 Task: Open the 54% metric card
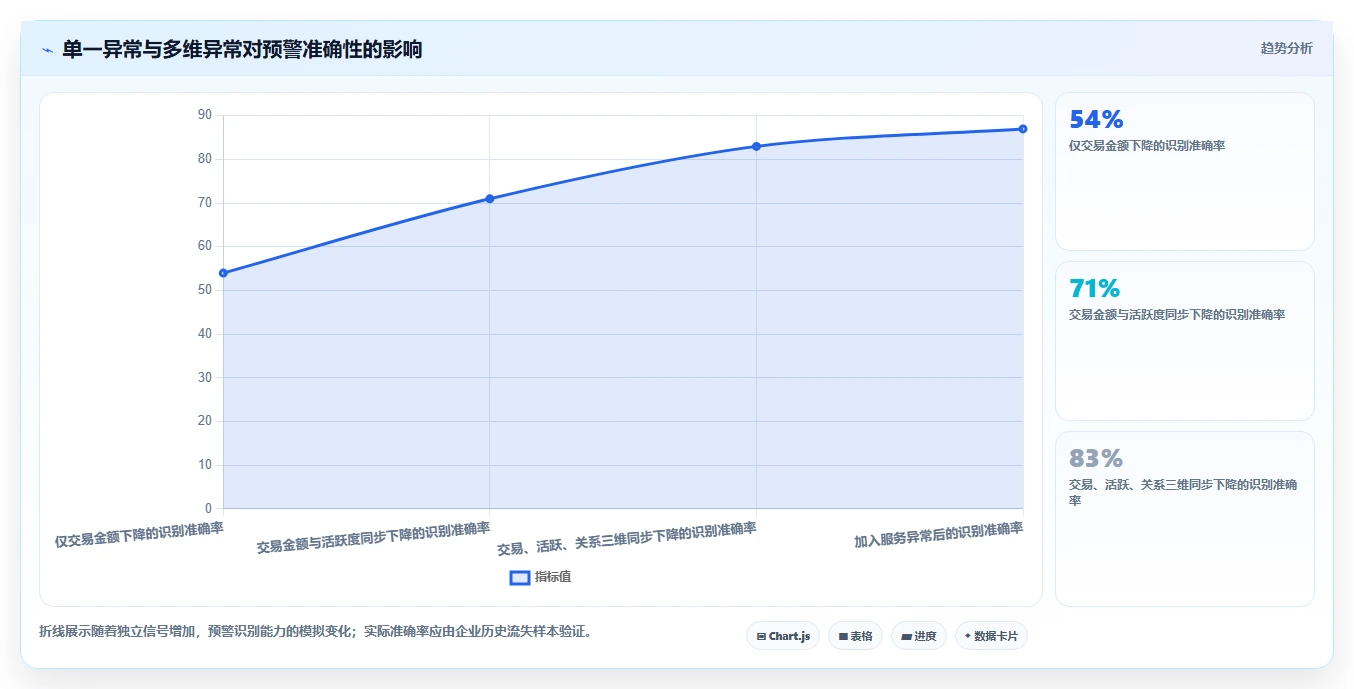pyautogui.click(x=1185, y=171)
